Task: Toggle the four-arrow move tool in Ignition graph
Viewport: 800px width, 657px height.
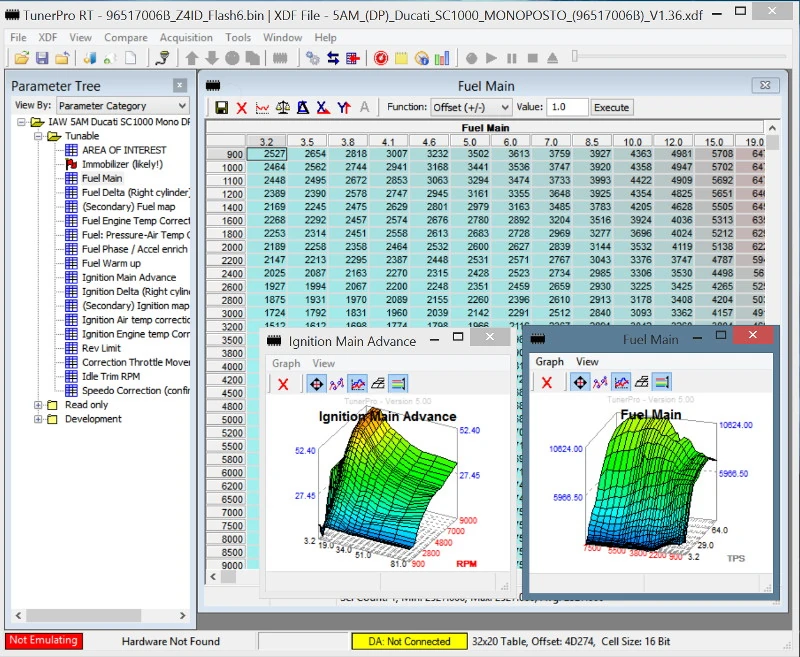Action: point(317,383)
